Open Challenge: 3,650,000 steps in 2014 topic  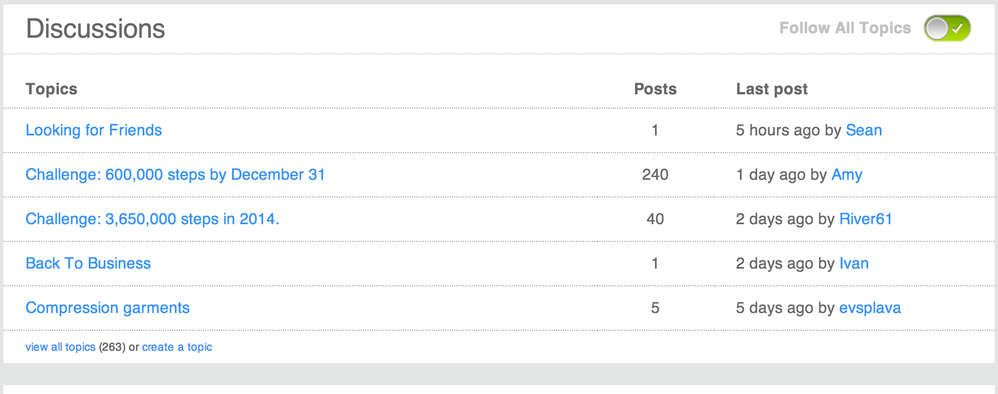point(153,220)
